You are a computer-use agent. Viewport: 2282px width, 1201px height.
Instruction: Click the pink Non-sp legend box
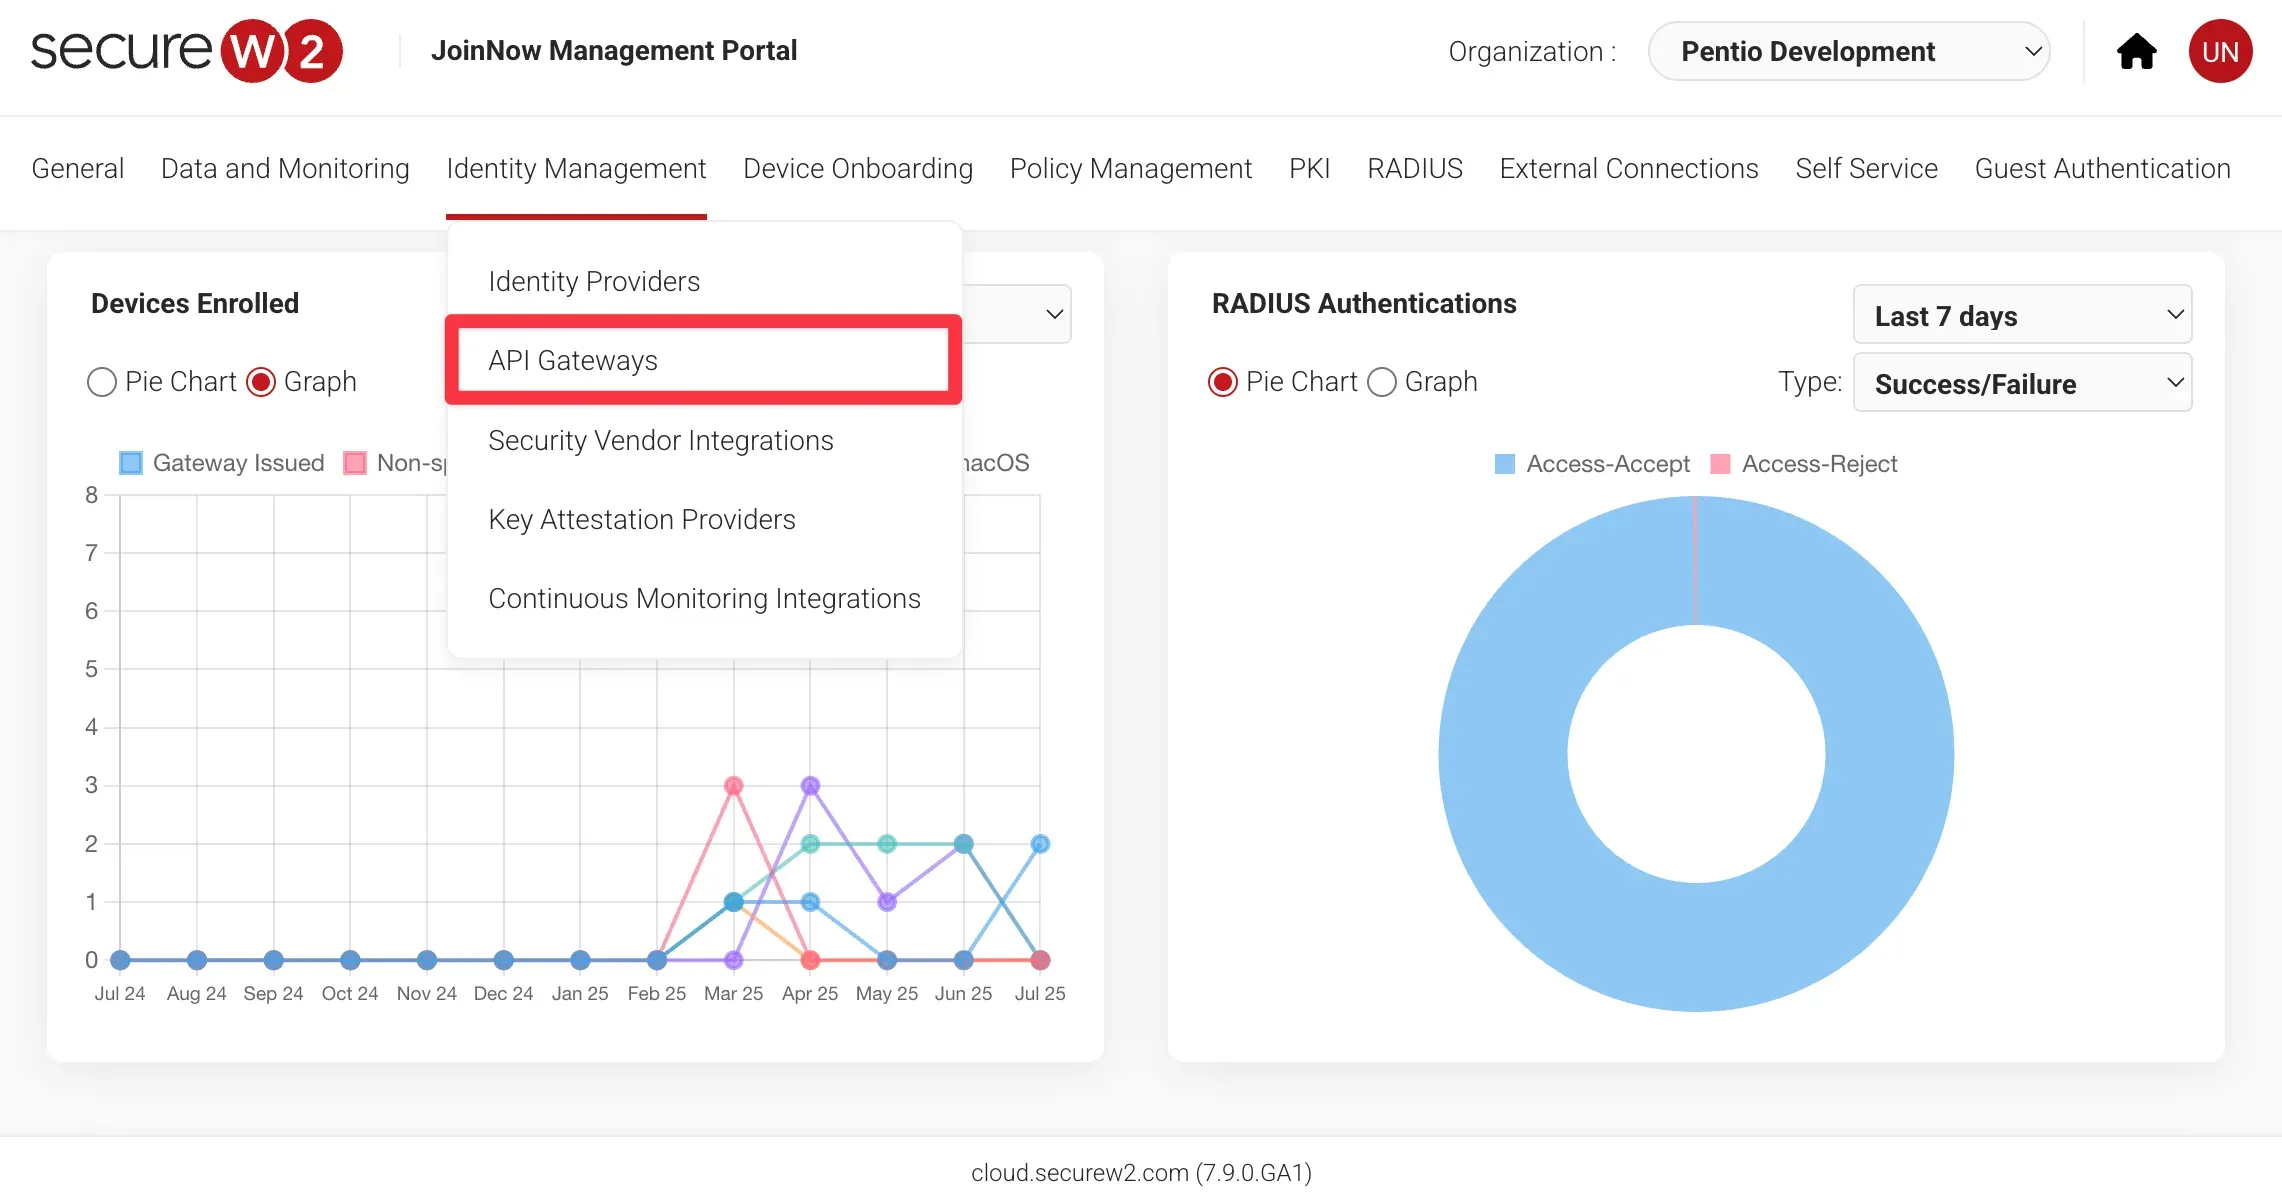pos(355,463)
